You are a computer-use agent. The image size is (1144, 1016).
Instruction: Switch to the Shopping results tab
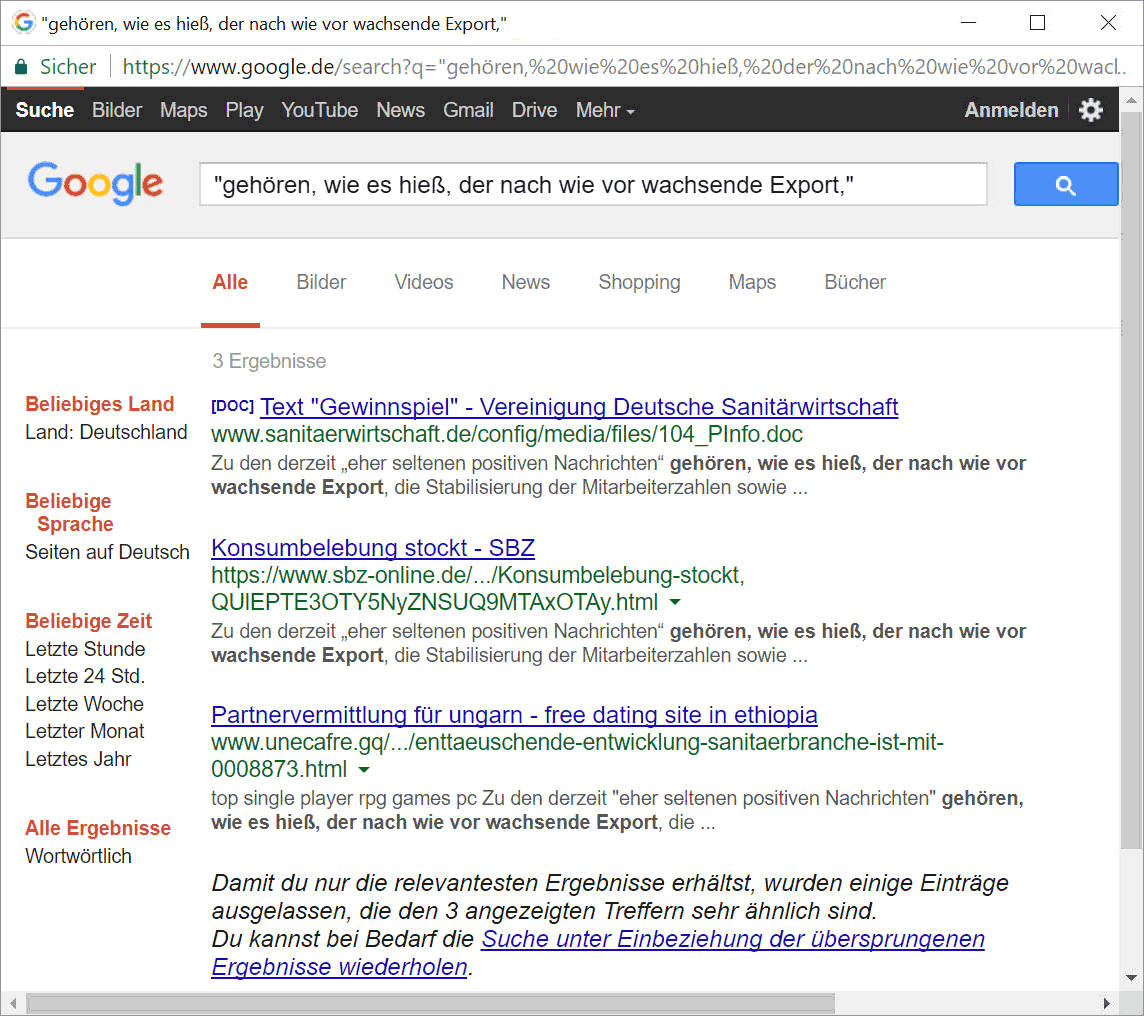tap(639, 282)
